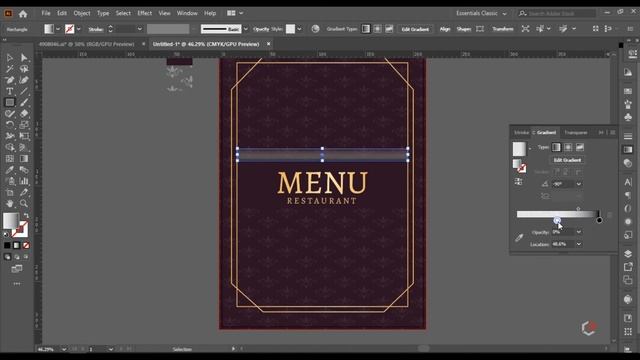
Task: Expand the fill swatch dropdown in control bar
Action: click(x=58, y=29)
